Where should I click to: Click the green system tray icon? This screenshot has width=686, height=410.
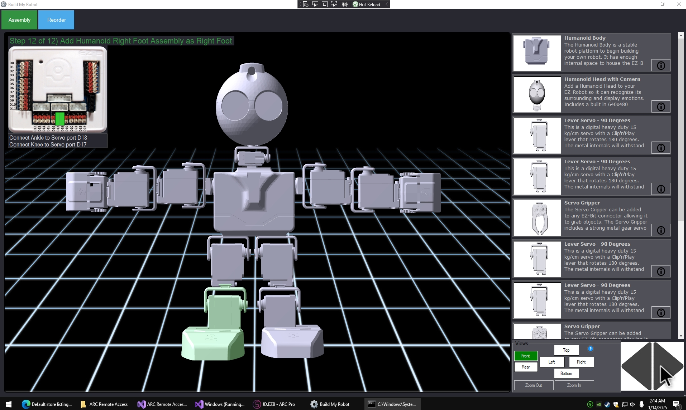click(590, 404)
